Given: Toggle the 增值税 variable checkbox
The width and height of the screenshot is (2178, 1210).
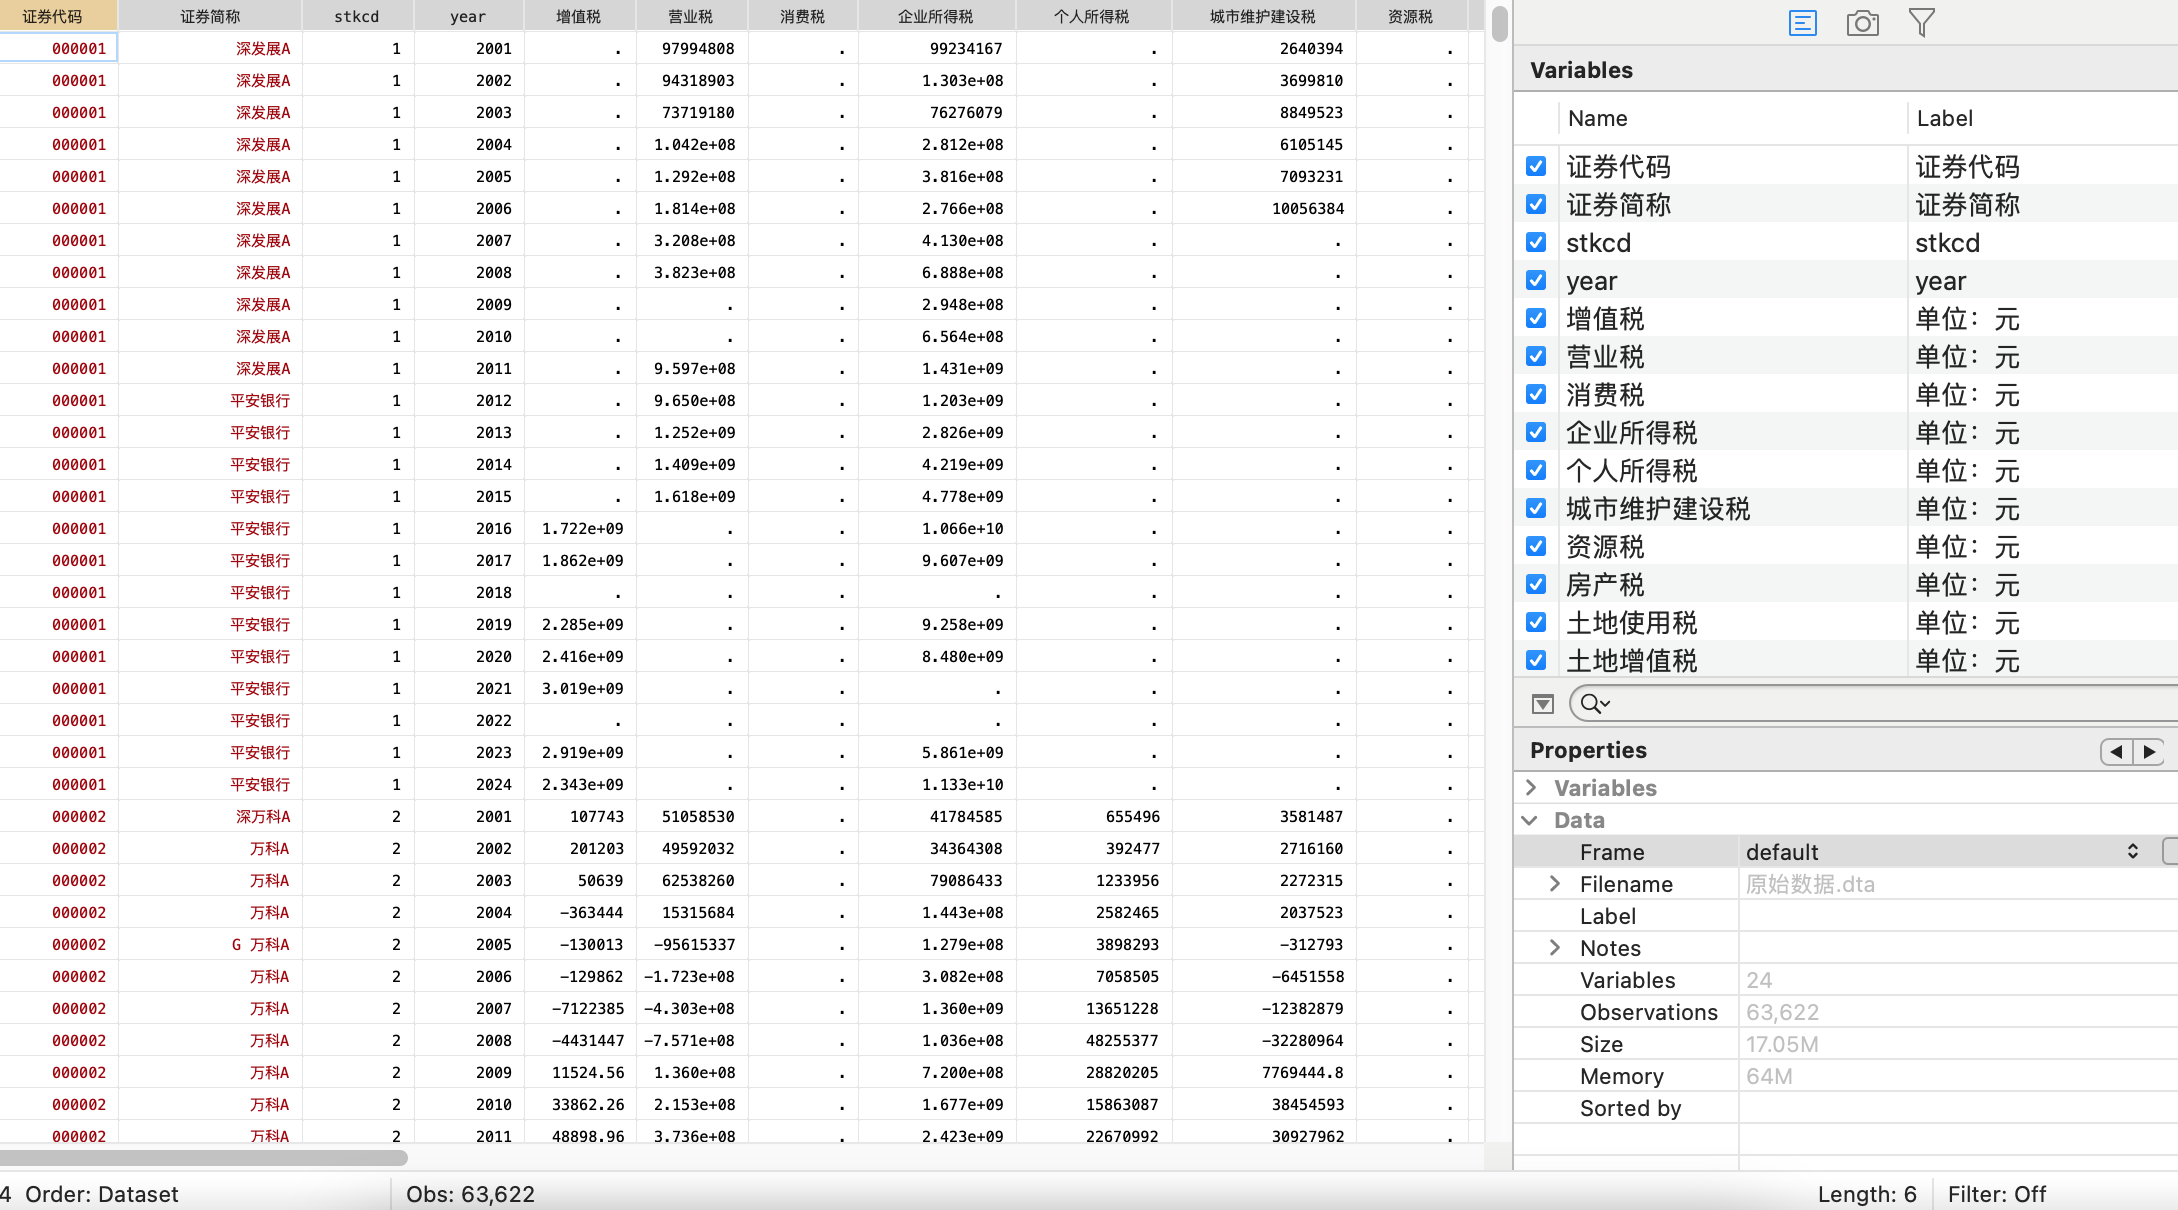Looking at the screenshot, I should click(x=1536, y=319).
